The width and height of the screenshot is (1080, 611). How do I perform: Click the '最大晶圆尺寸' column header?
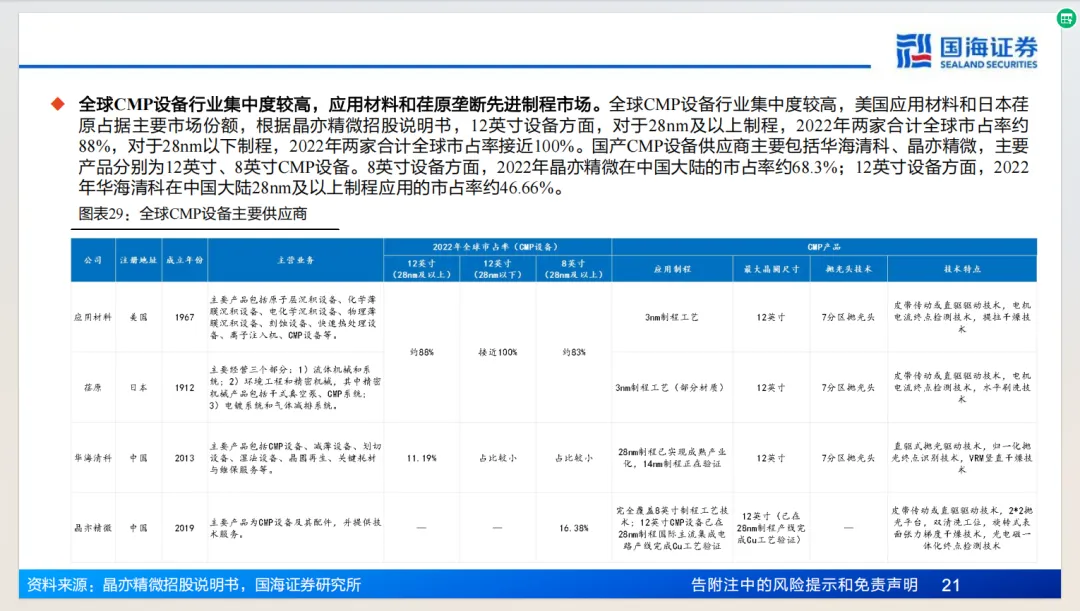point(771,269)
